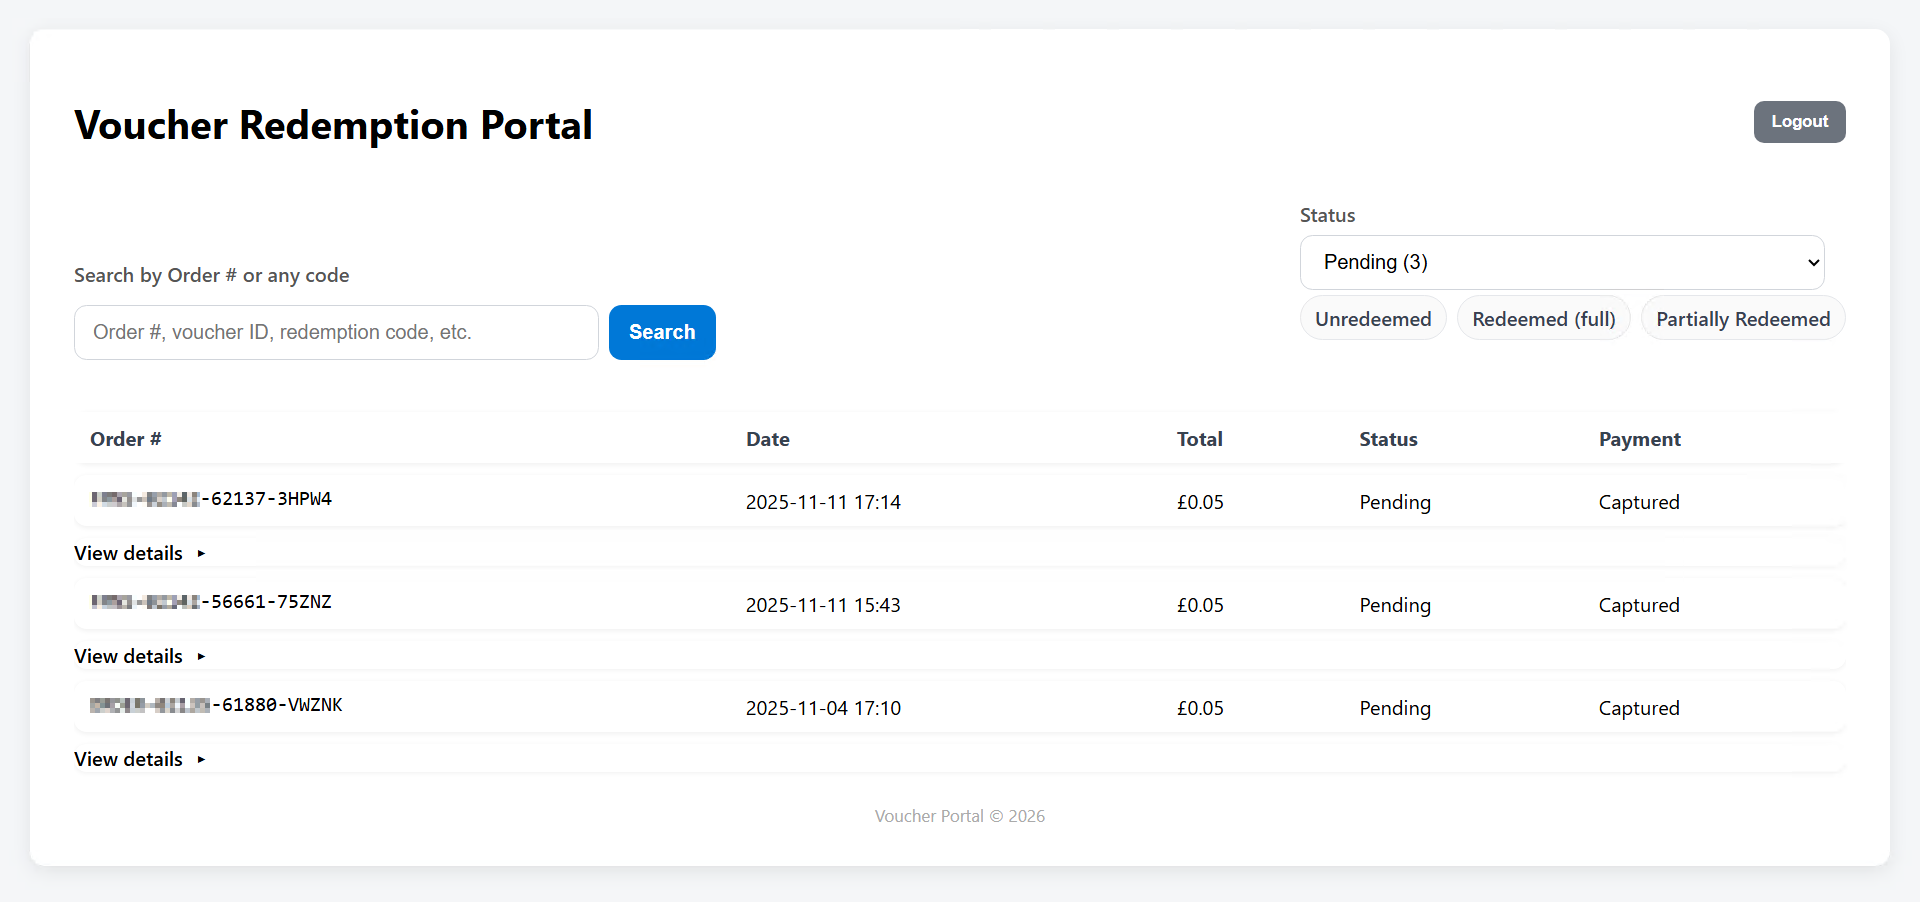Click the Voucher Redemption Portal title
The image size is (1920, 902).
[333, 126]
